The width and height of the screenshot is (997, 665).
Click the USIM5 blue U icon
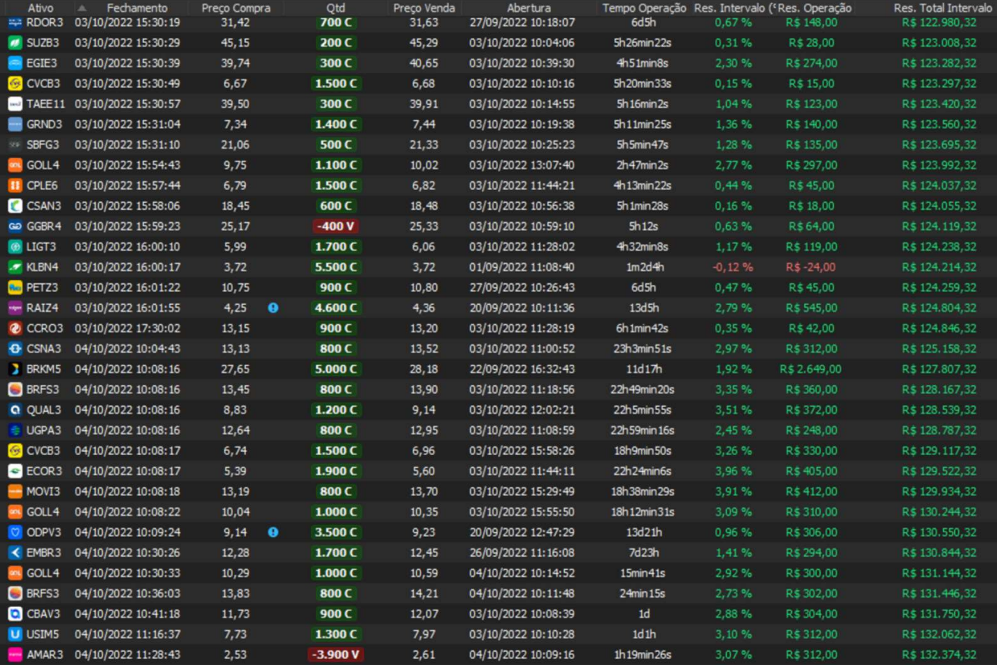click(15, 634)
